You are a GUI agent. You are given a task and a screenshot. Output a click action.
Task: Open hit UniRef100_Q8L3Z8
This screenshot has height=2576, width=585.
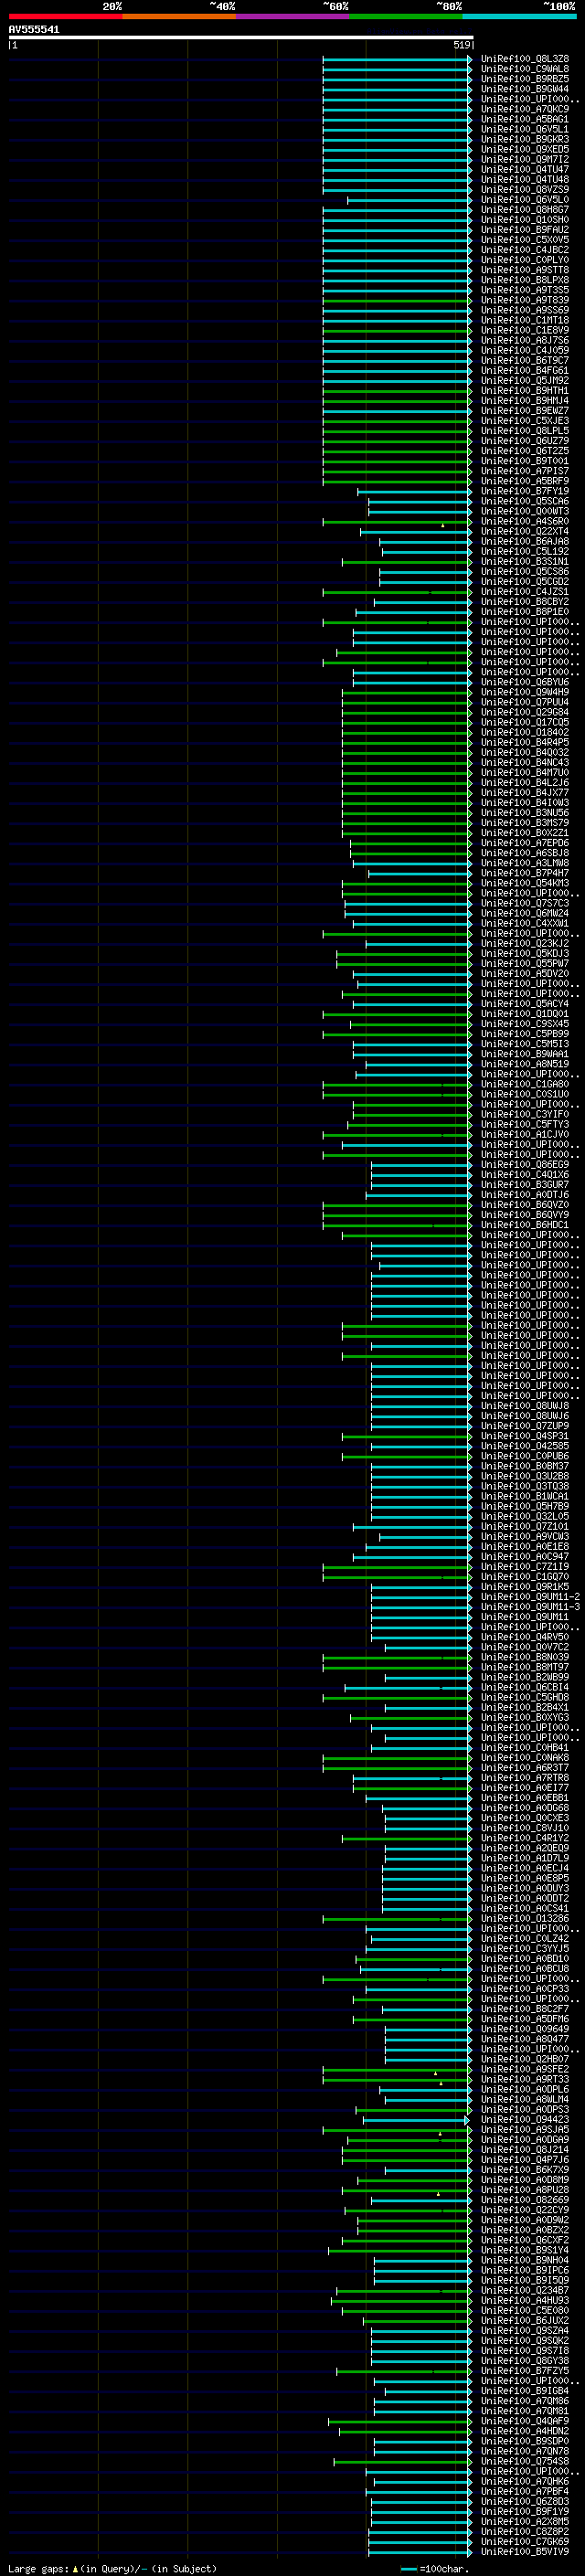(x=525, y=59)
